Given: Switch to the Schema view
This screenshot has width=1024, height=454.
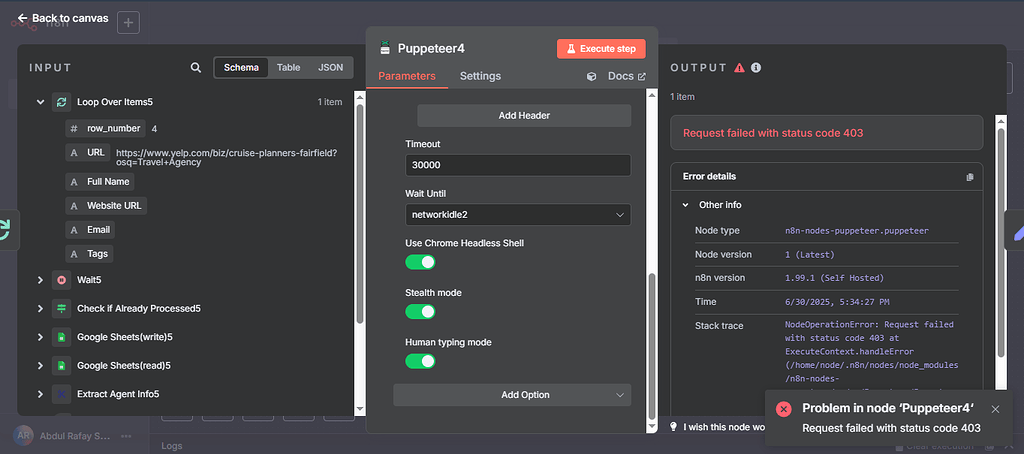Looking at the screenshot, I should 241,67.
